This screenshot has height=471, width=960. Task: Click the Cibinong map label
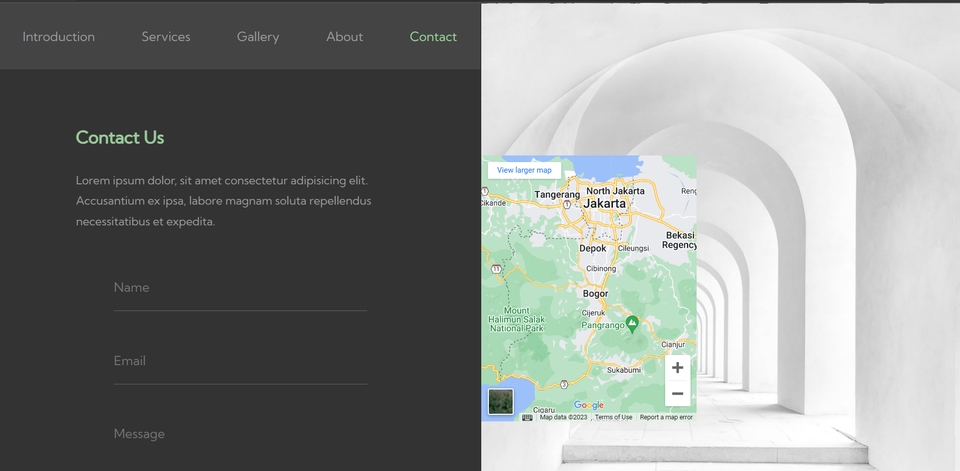coord(601,269)
